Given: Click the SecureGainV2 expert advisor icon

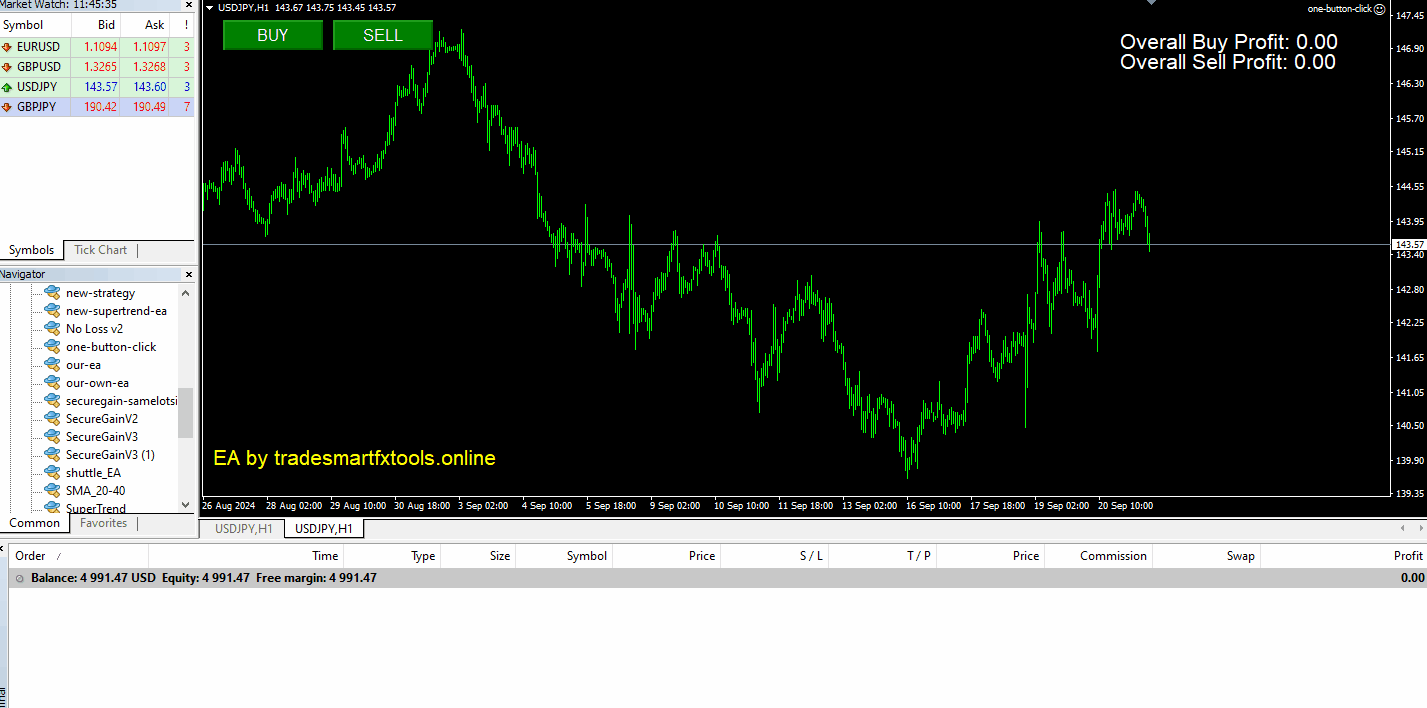Looking at the screenshot, I should click(52, 419).
